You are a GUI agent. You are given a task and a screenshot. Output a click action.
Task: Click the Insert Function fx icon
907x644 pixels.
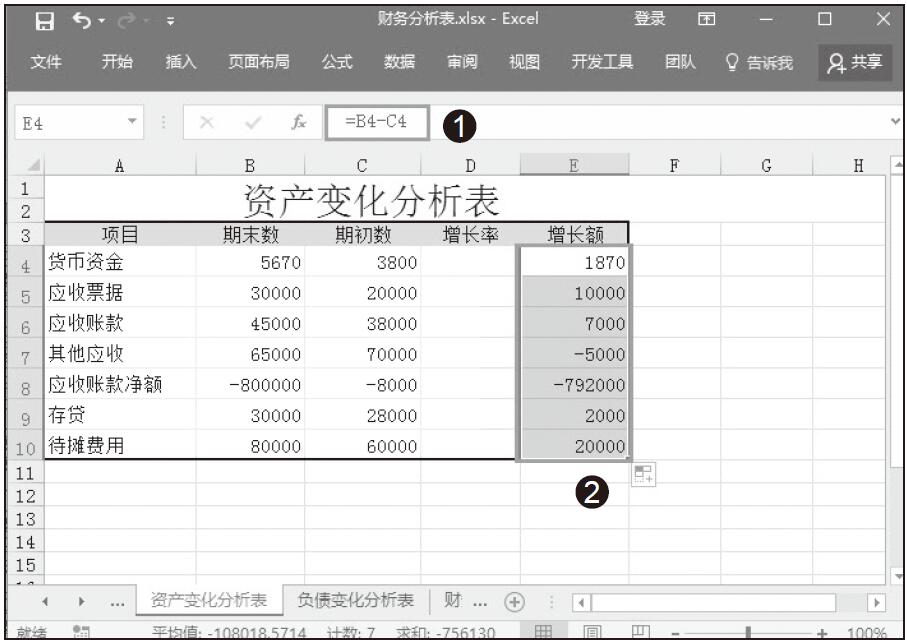298,122
